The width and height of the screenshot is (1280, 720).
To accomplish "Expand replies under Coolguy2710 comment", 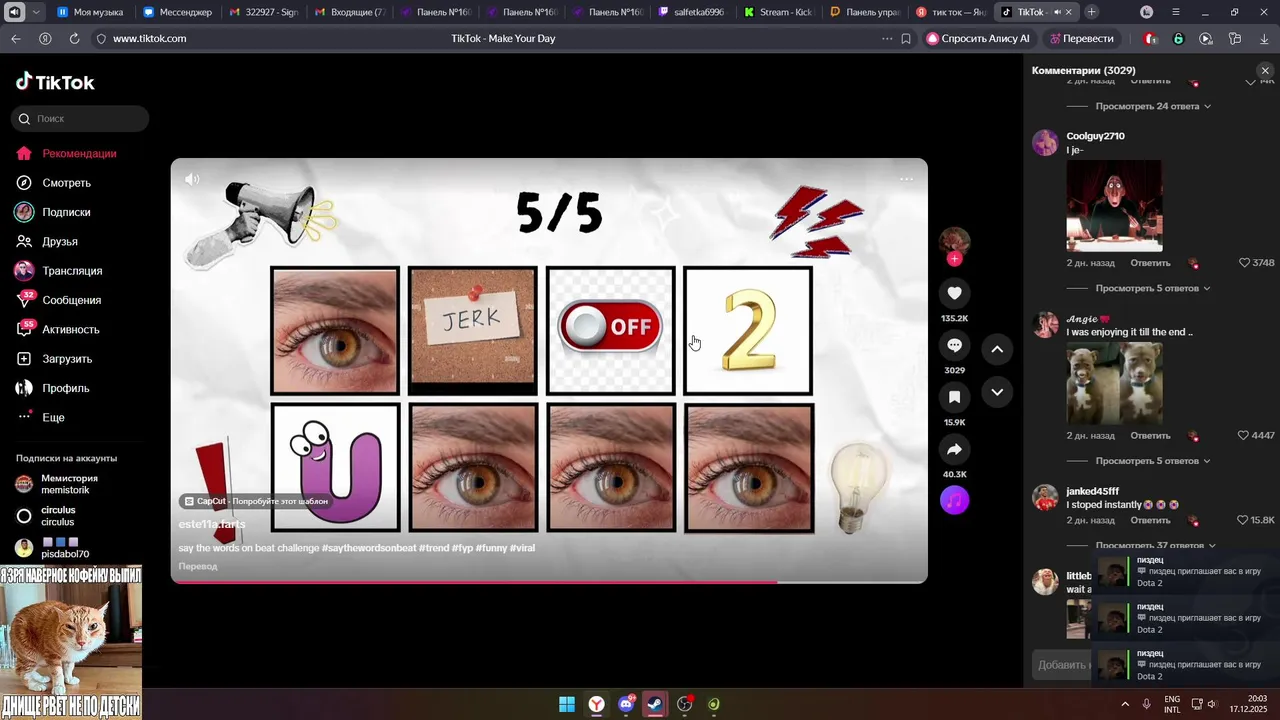I will tap(1153, 288).
